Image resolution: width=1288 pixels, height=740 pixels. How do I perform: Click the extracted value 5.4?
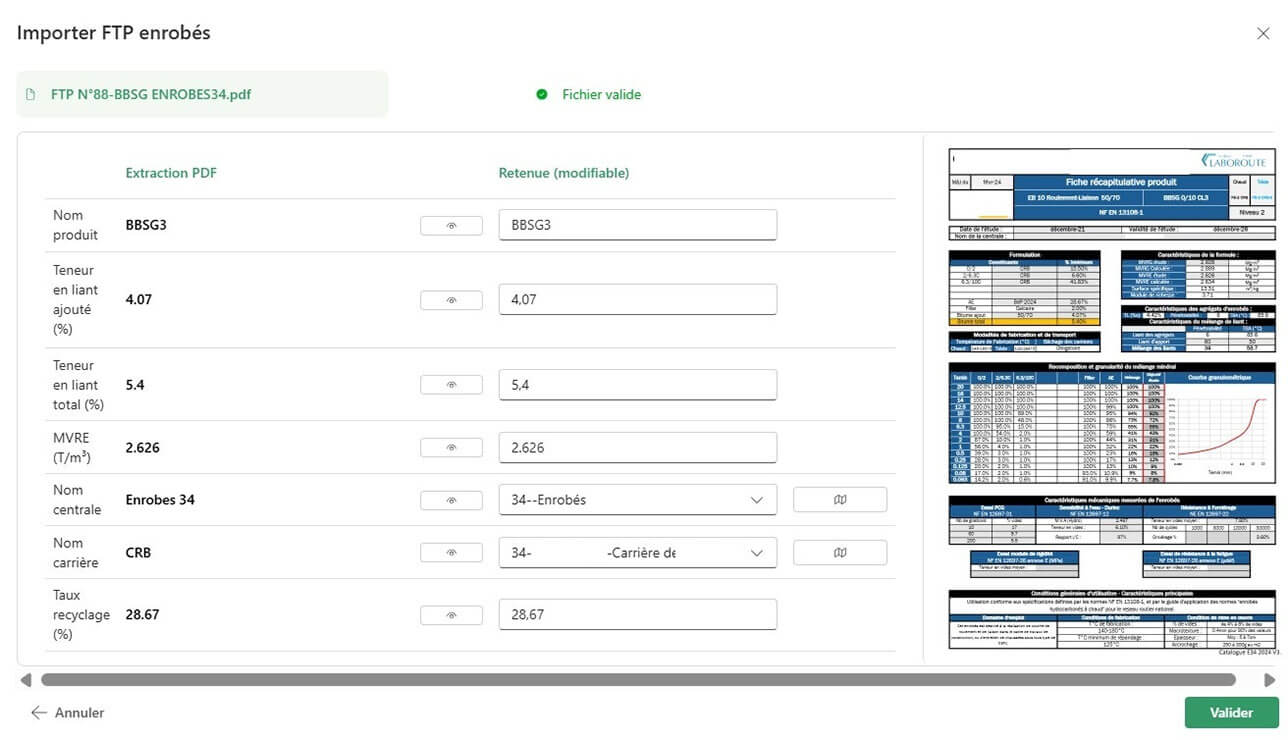(x=135, y=384)
